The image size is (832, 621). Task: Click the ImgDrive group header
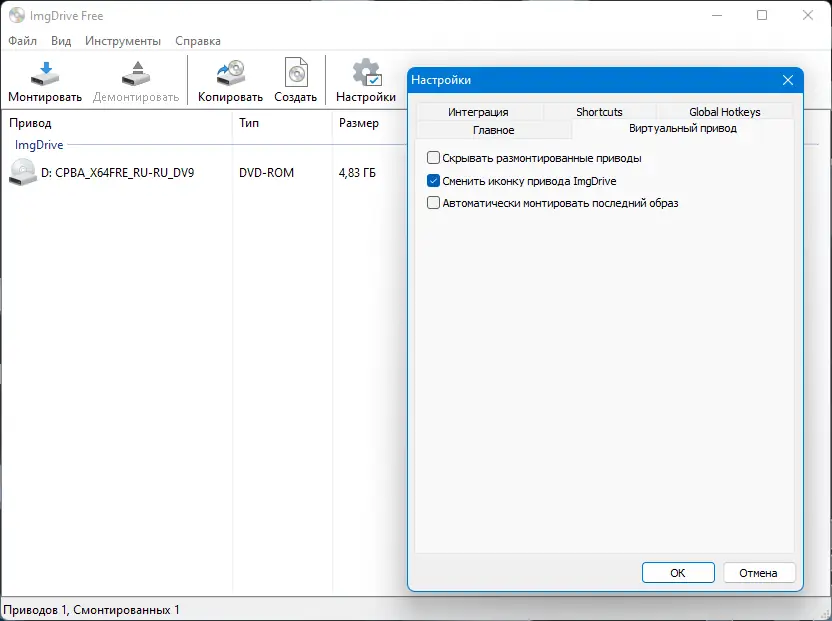pyautogui.click(x=39, y=145)
